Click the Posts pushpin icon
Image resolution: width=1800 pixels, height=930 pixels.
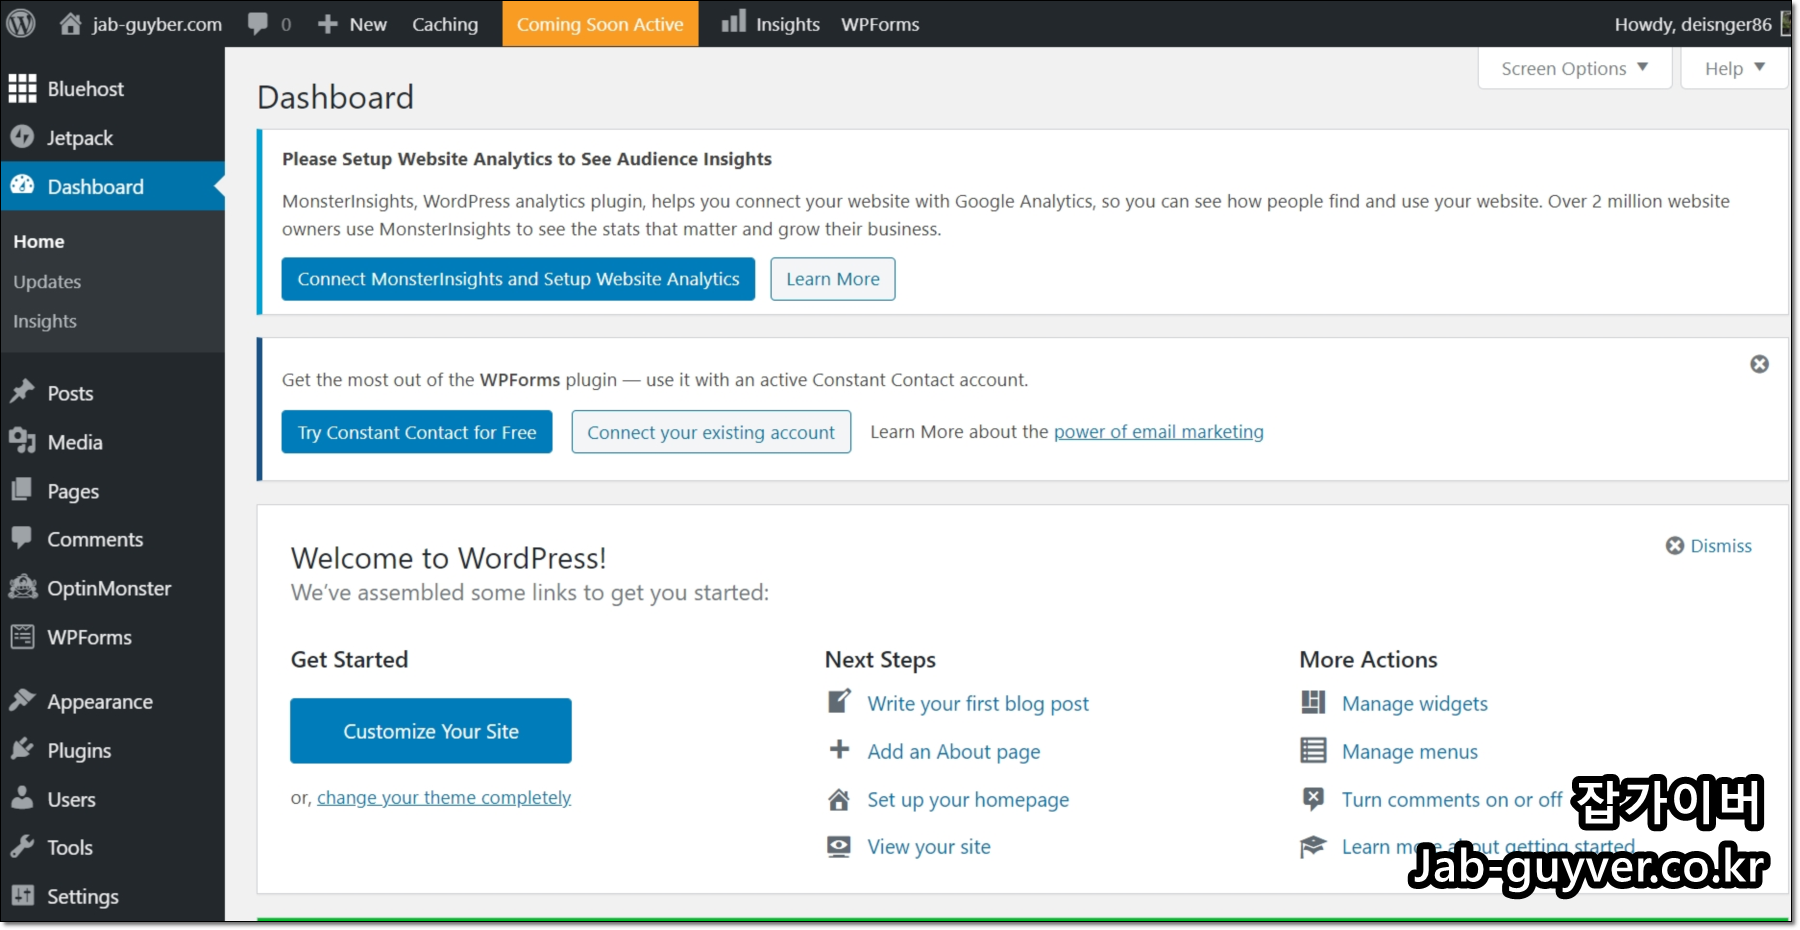22,392
